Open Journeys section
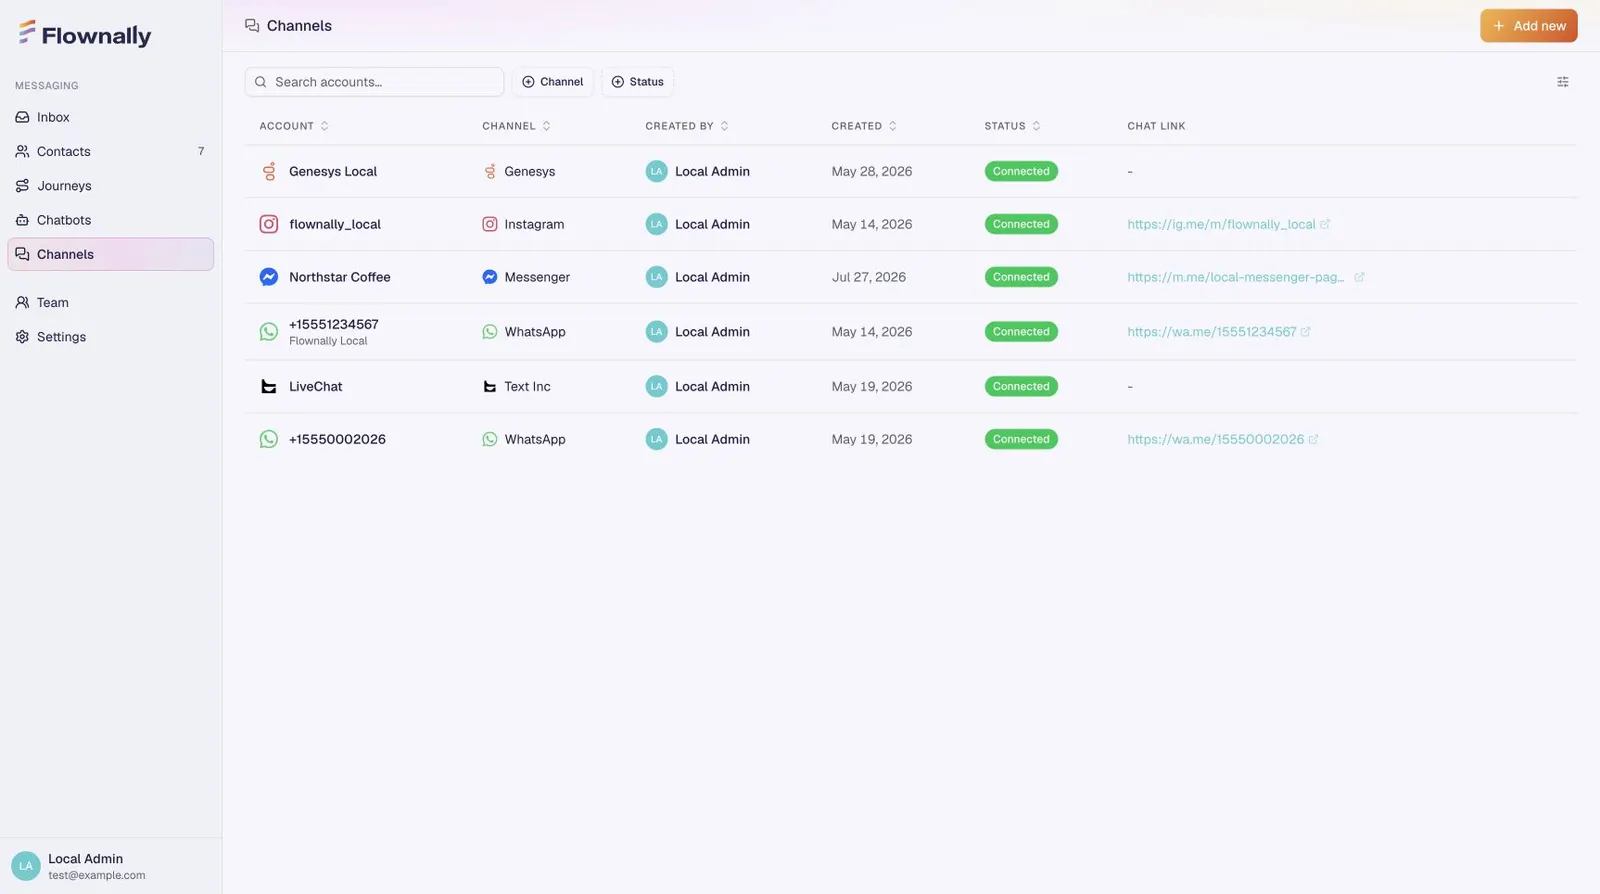The width and height of the screenshot is (1600, 894). 110,186
